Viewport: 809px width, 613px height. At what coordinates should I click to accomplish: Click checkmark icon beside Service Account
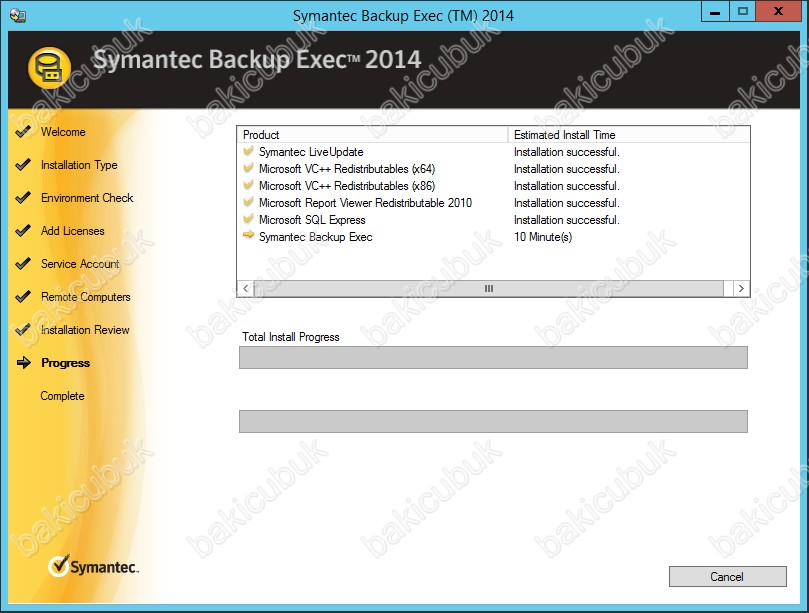[x=23, y=264]
